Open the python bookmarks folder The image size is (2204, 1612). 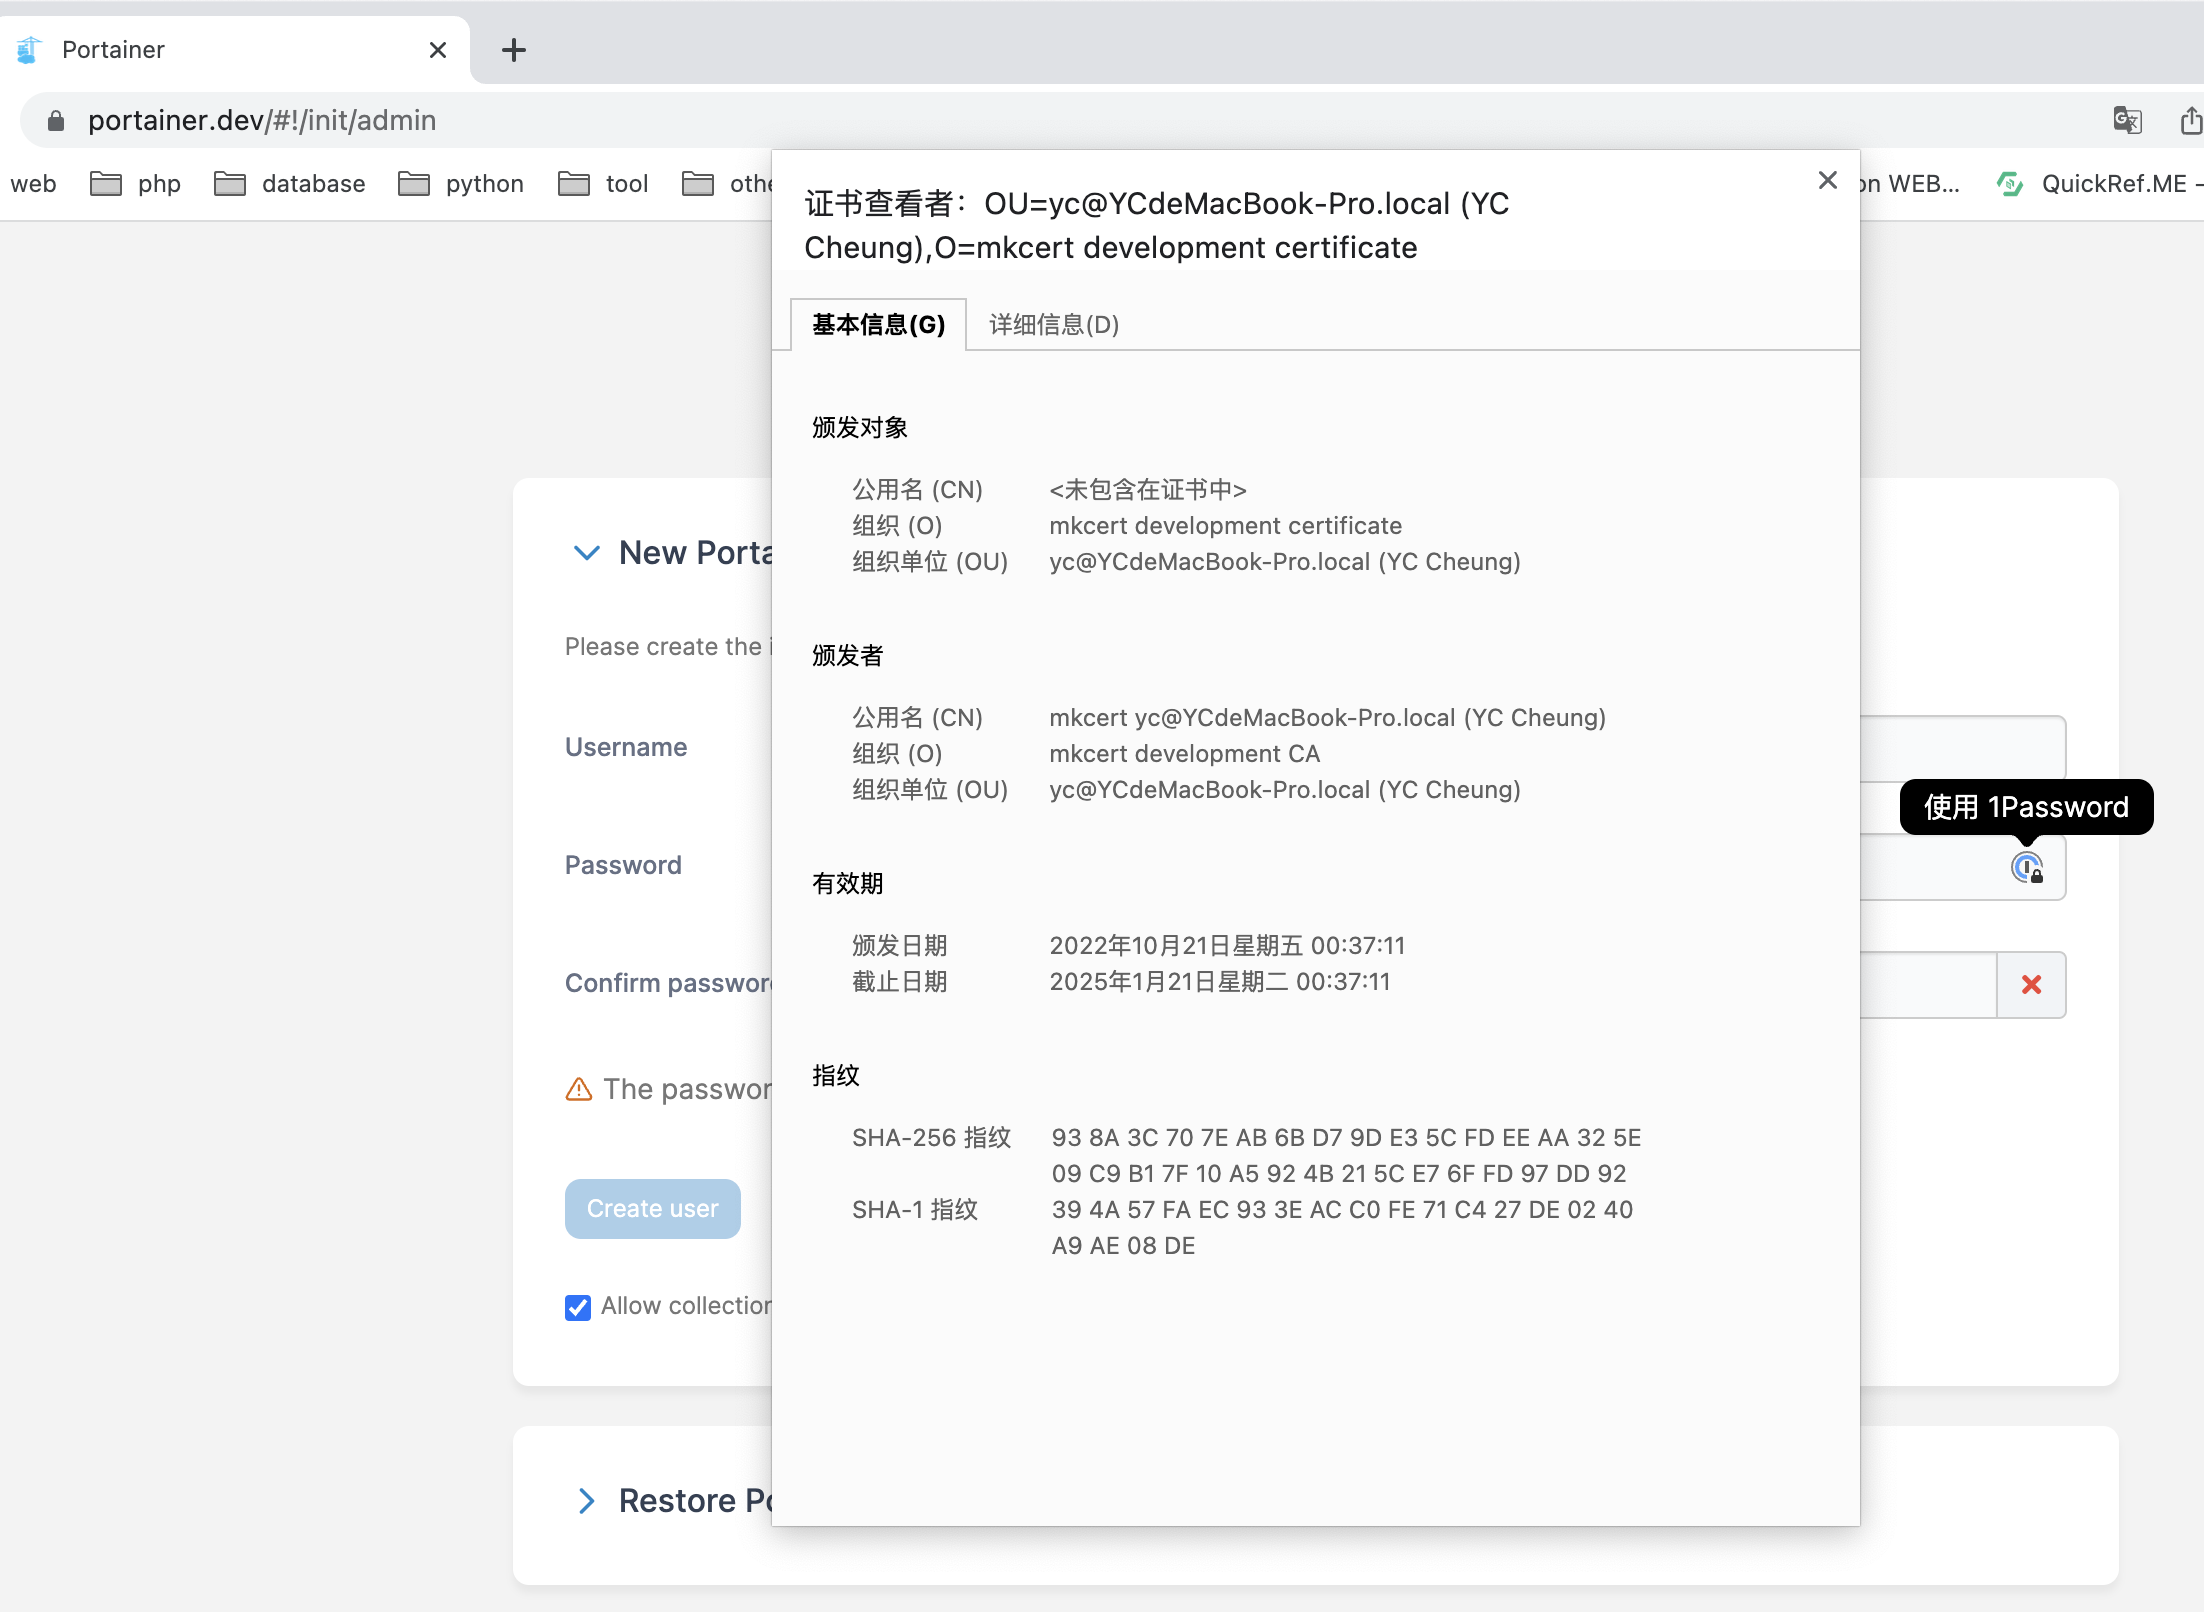[x=461, y=184]
